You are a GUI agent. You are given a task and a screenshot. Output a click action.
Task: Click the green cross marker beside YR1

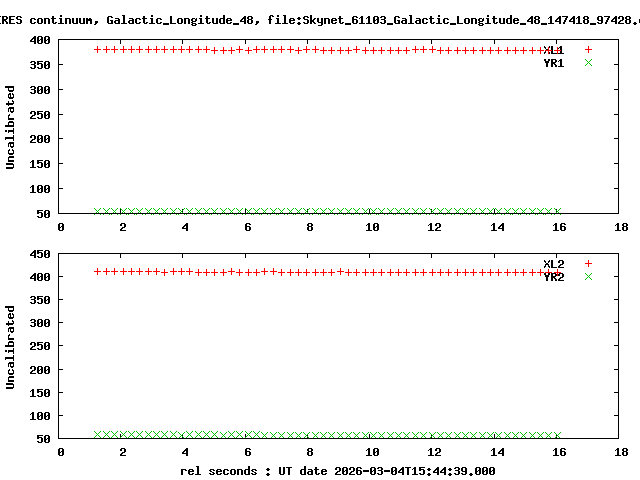(x=588, y=63)
